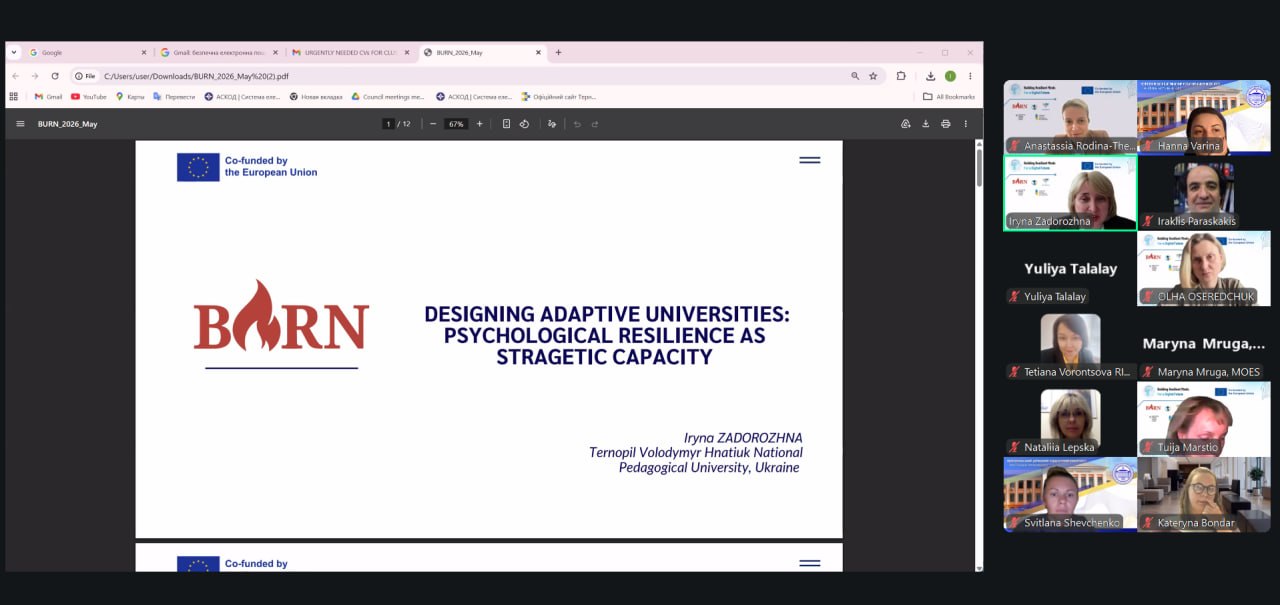Image resolution: width=1280 pixels, height=605 pixels.
Task: Open Chrome downloads icon
Action: 930,76
